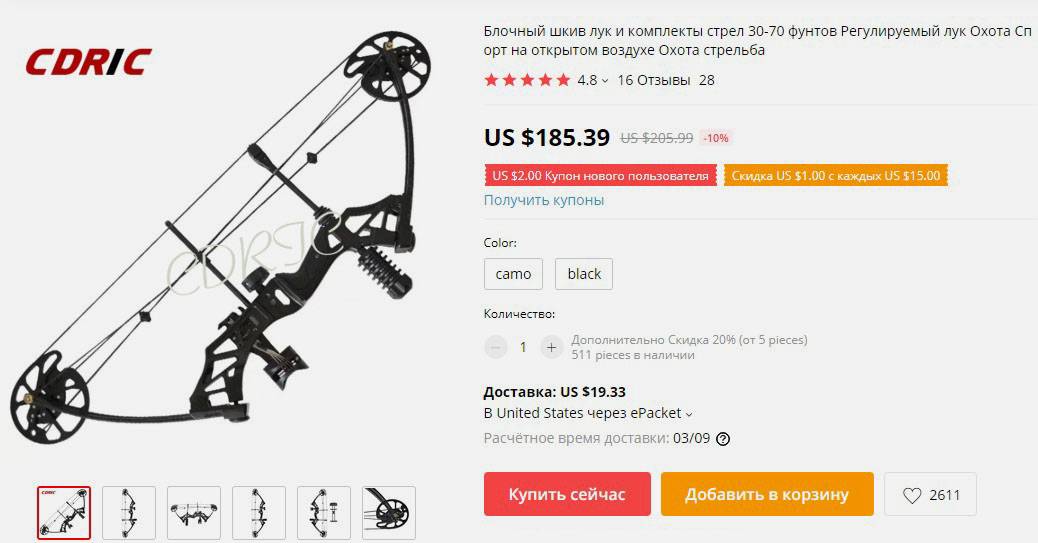Image resolution: width=1038 pixels, height=543 pixels.
Task: Select the fifth thumbnail with bow accessories
Action: click(x=324, y=513)
